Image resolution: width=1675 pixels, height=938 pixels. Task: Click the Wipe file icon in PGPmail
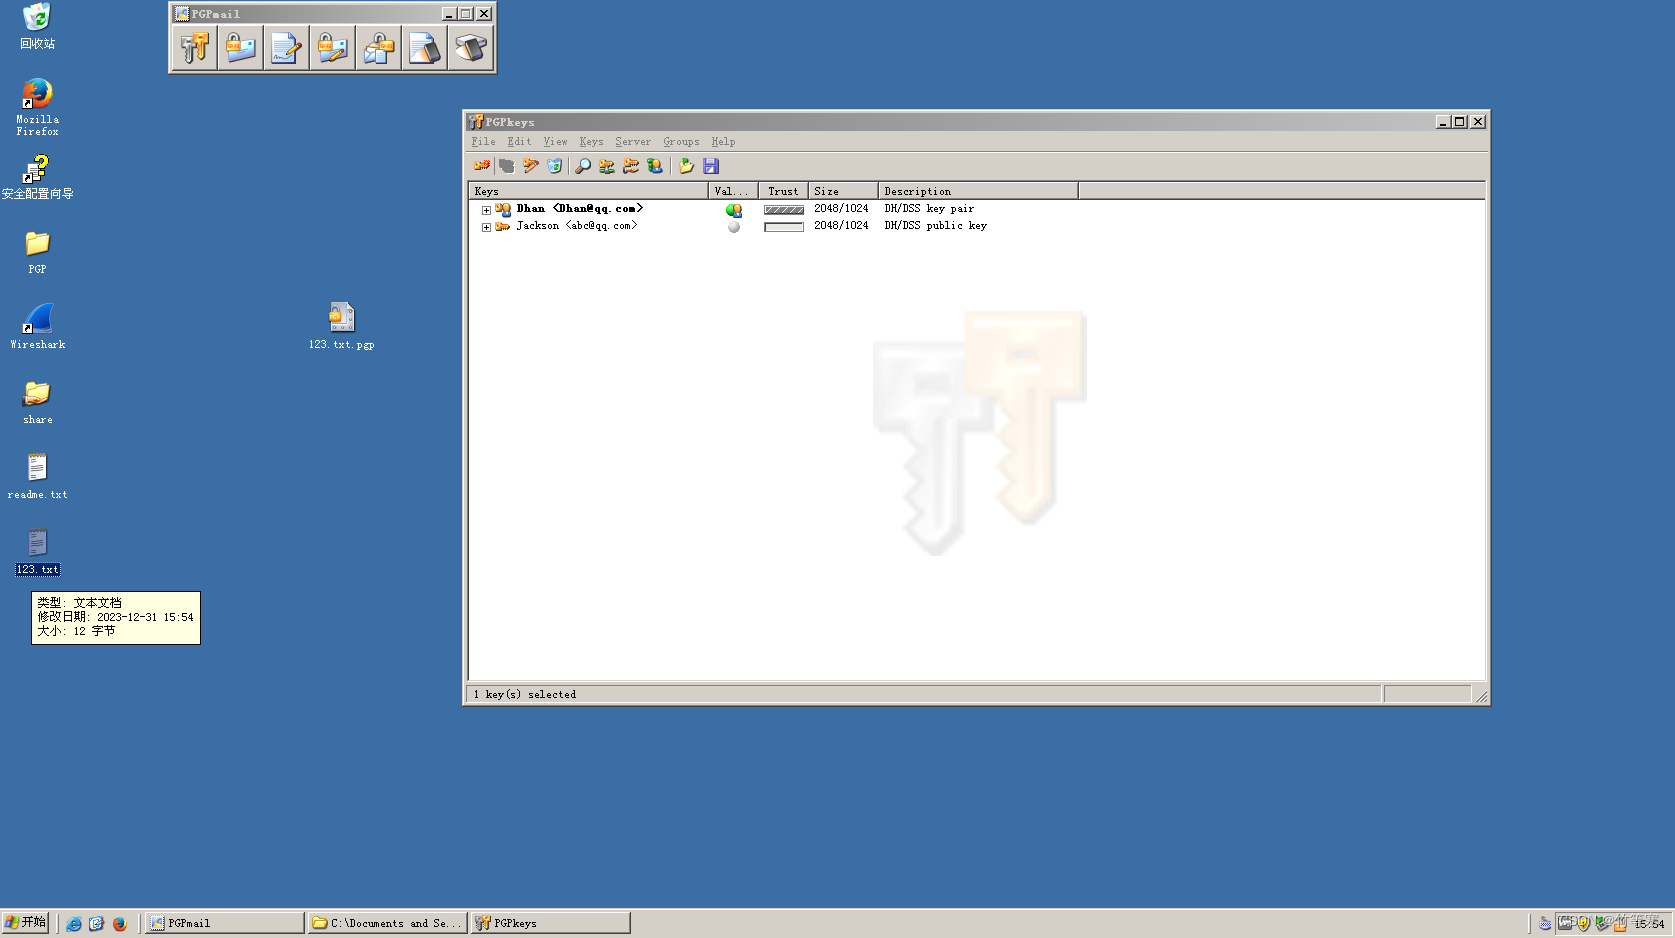pyautogui.click(x=425, y=47)
